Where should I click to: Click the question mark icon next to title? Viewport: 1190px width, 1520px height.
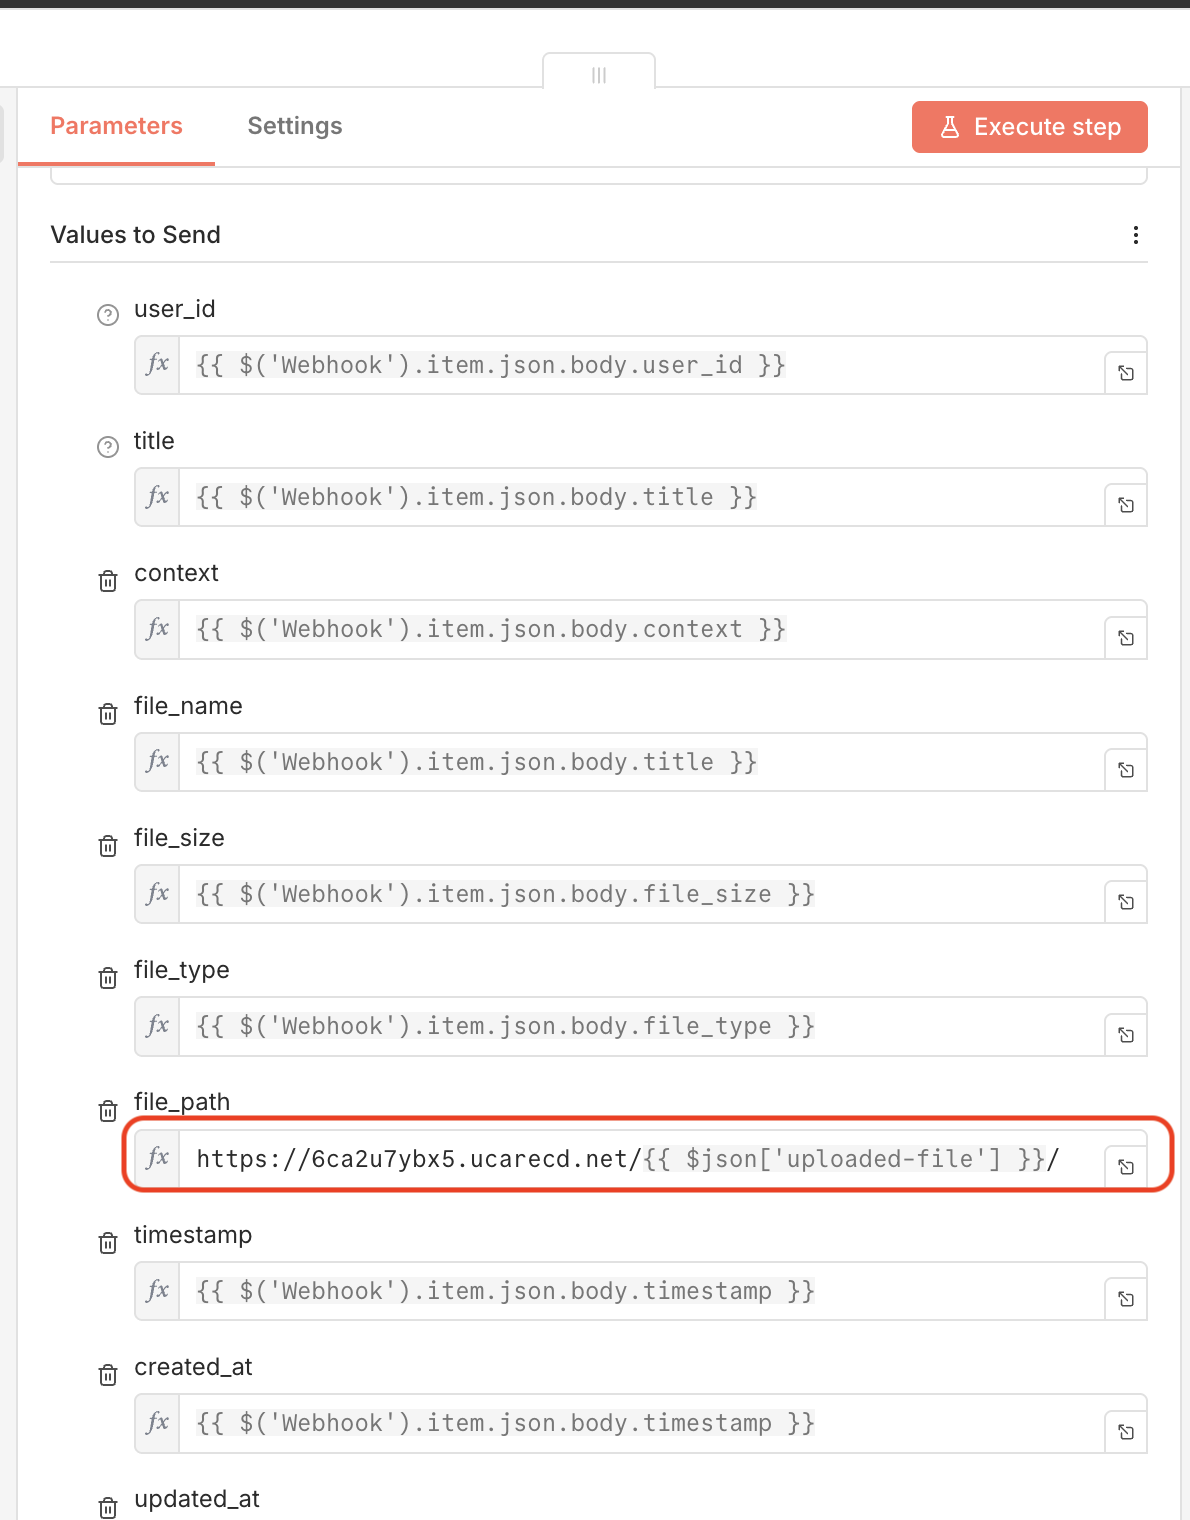click(x=107, y=447)
